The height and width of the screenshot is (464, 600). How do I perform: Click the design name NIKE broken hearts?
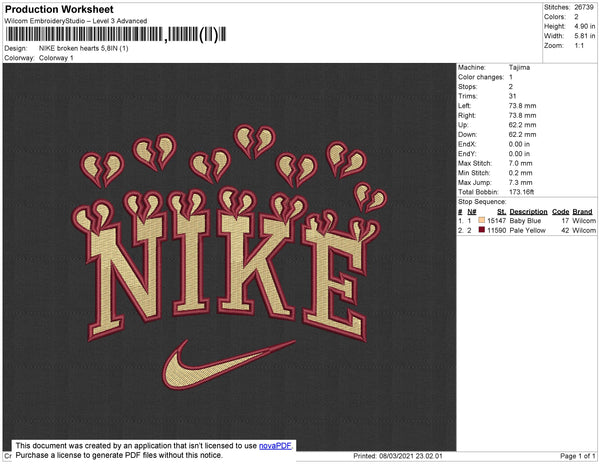point(83,48)
